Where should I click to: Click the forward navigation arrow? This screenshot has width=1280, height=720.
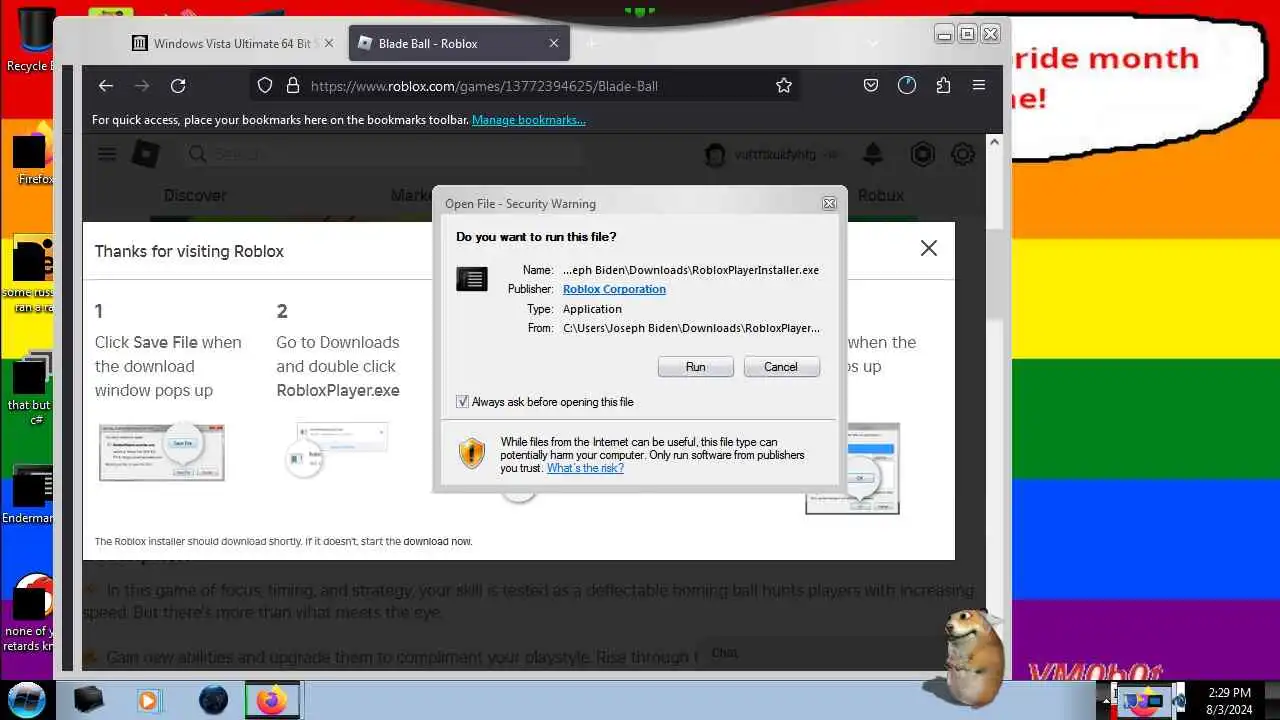click(x=142, y=86)
